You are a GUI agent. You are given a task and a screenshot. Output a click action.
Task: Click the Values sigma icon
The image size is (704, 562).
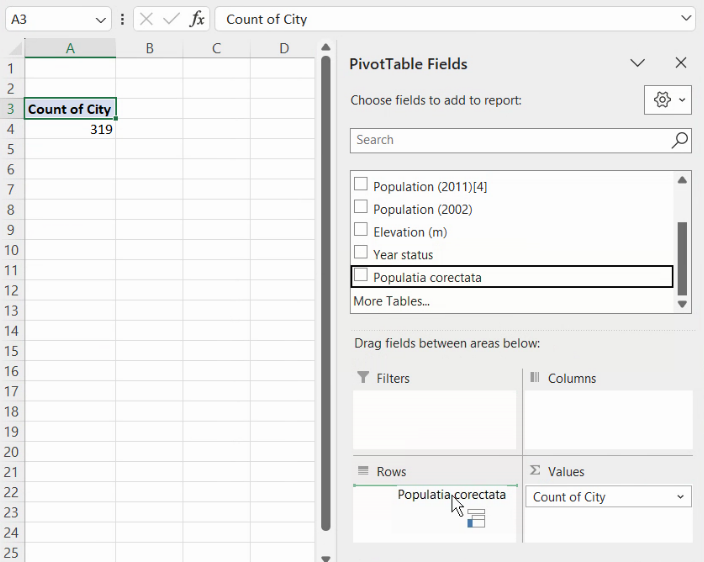[x=535, y=471]
